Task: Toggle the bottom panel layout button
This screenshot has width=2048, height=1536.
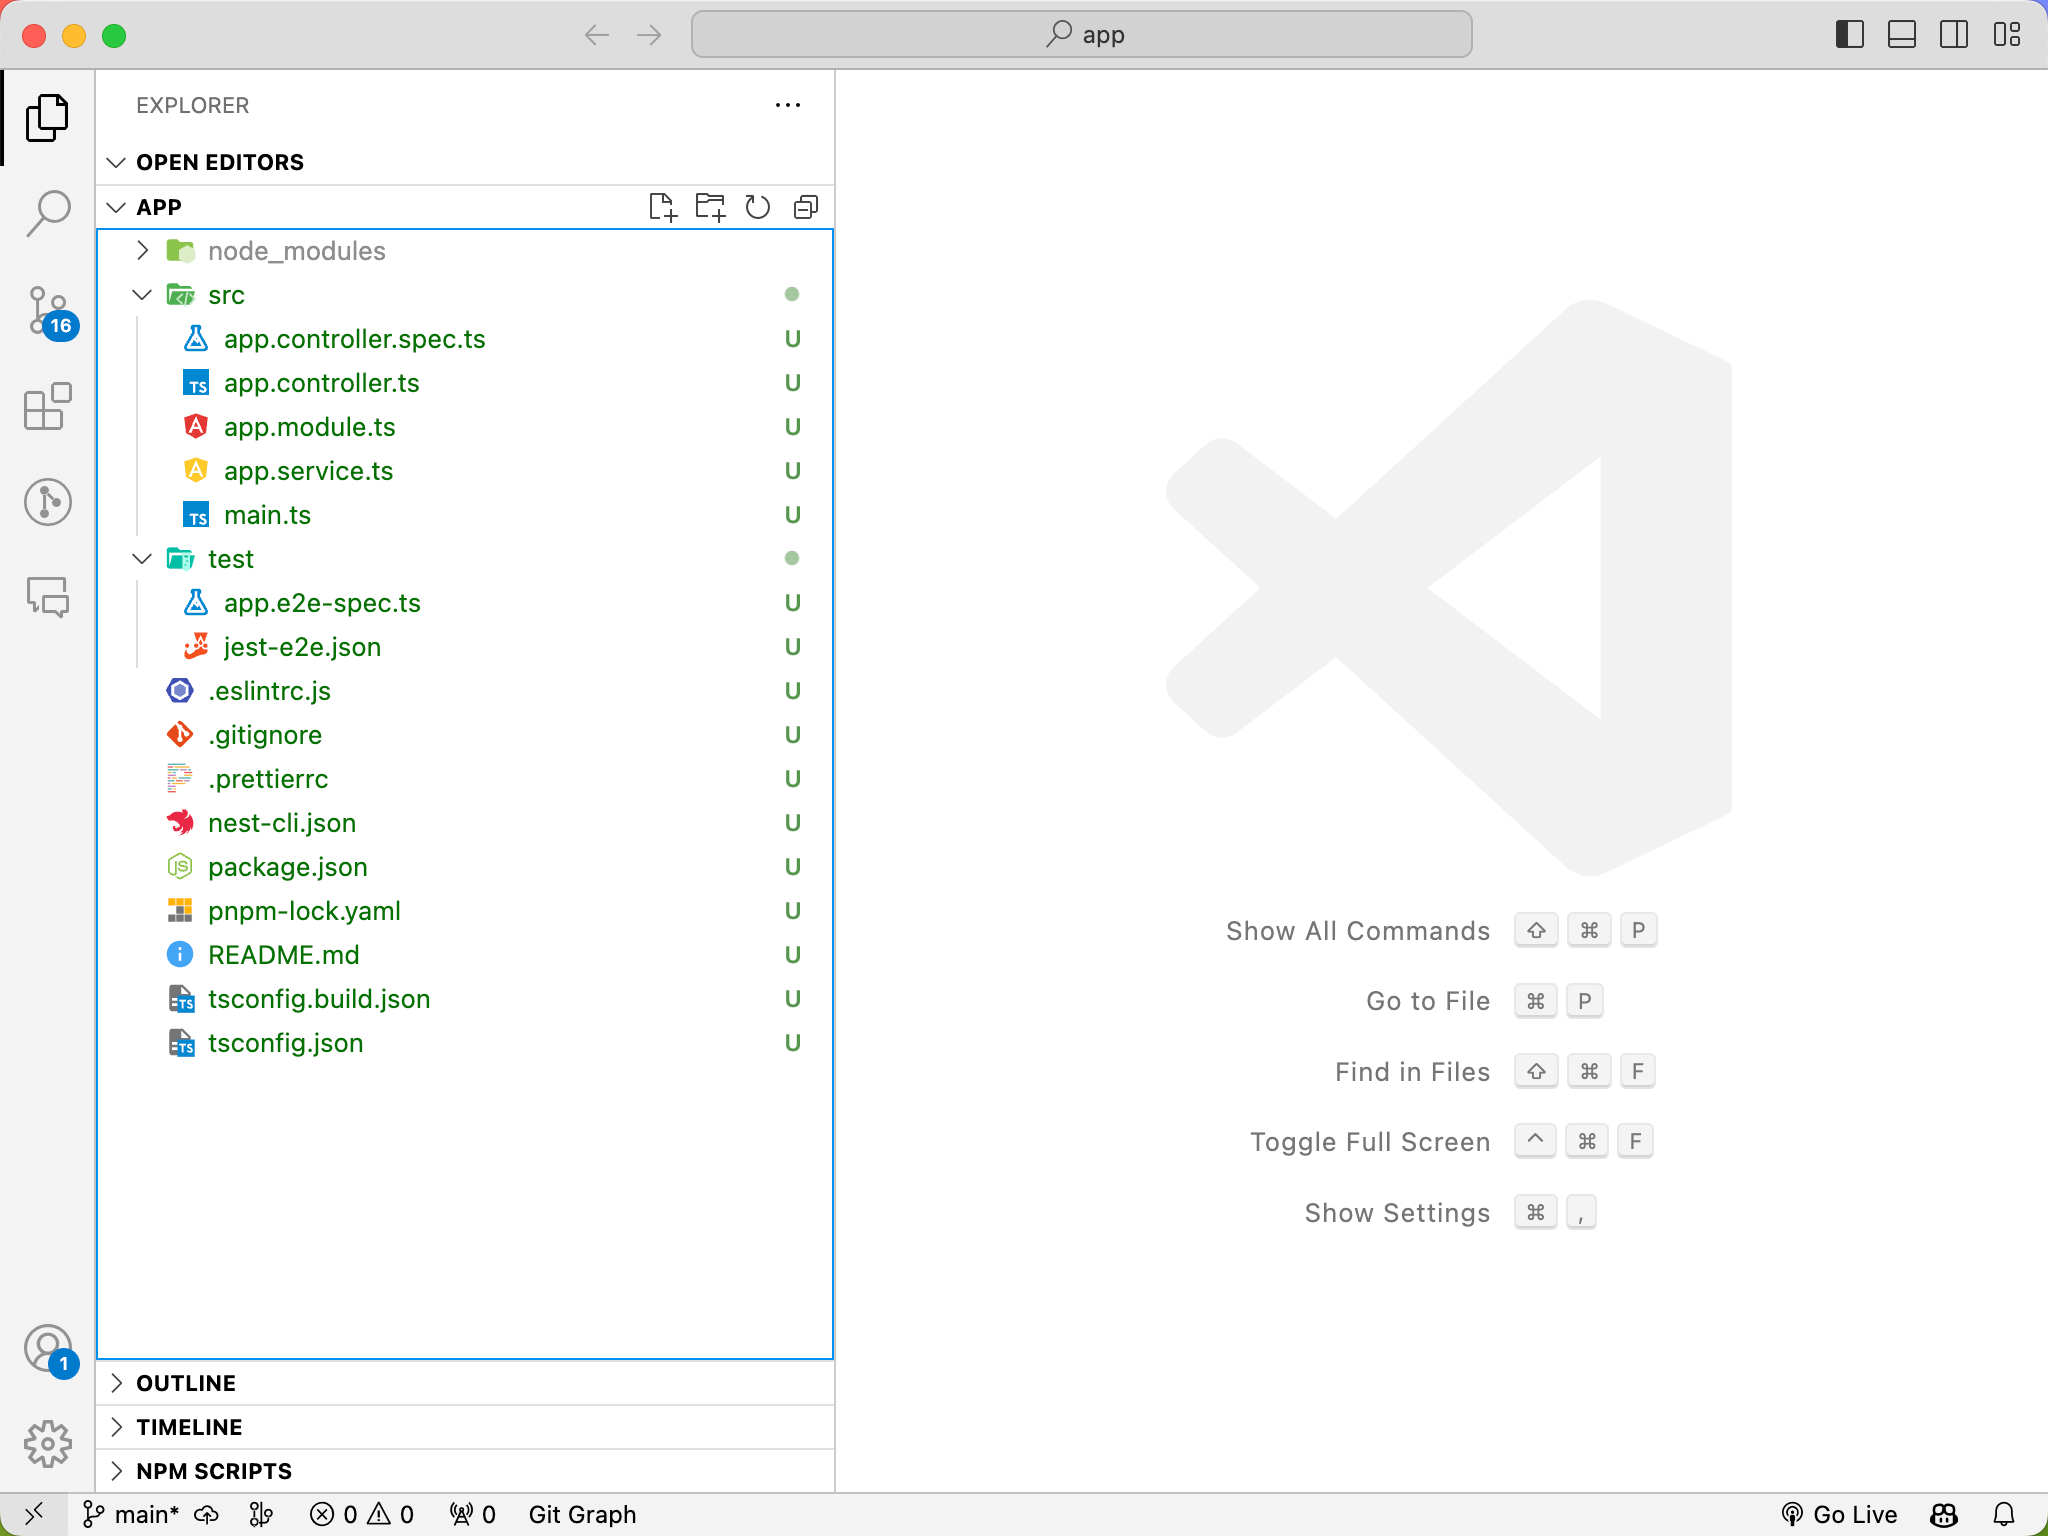Action: (1901, 35)
